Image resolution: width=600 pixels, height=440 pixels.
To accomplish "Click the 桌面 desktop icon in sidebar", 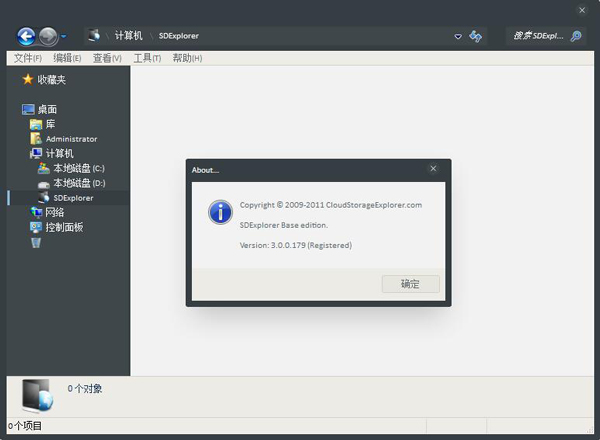I will tap(28, 109).
